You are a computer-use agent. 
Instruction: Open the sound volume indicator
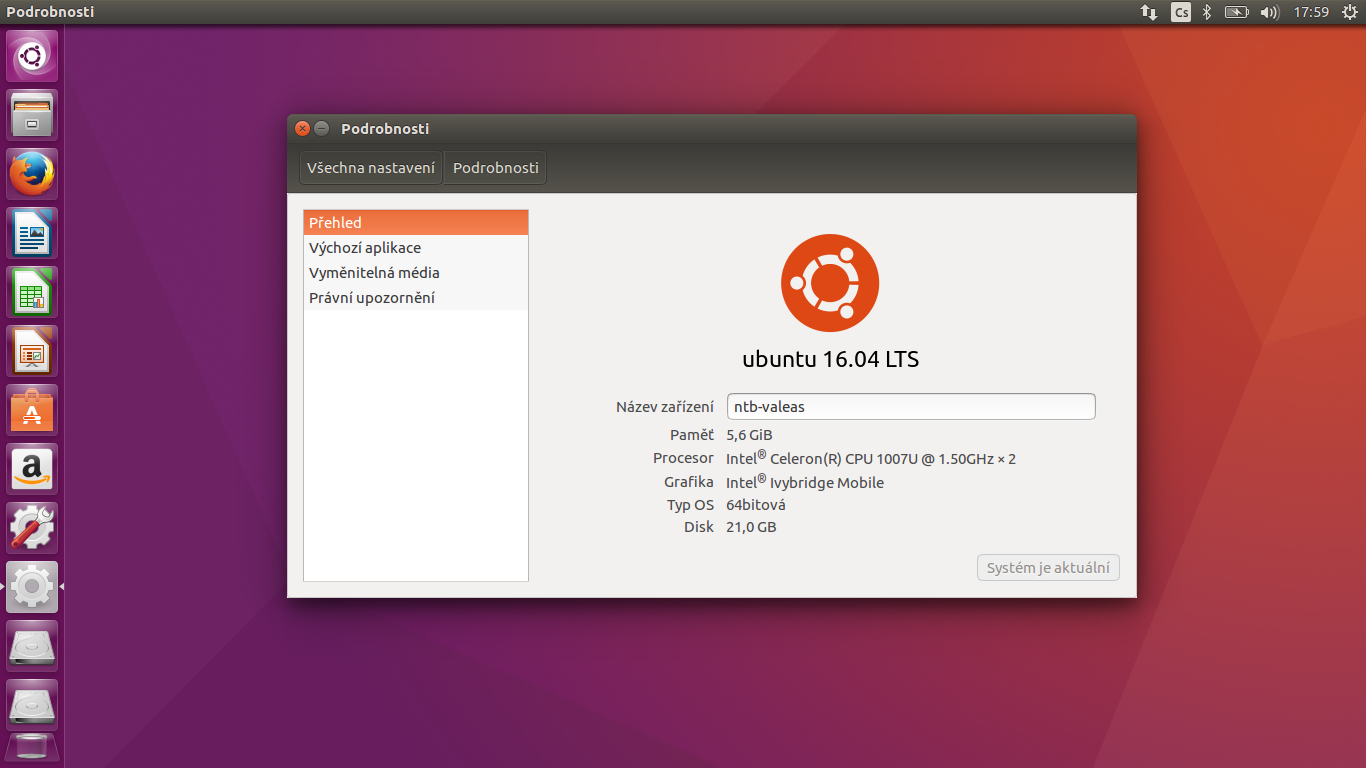1270,12
